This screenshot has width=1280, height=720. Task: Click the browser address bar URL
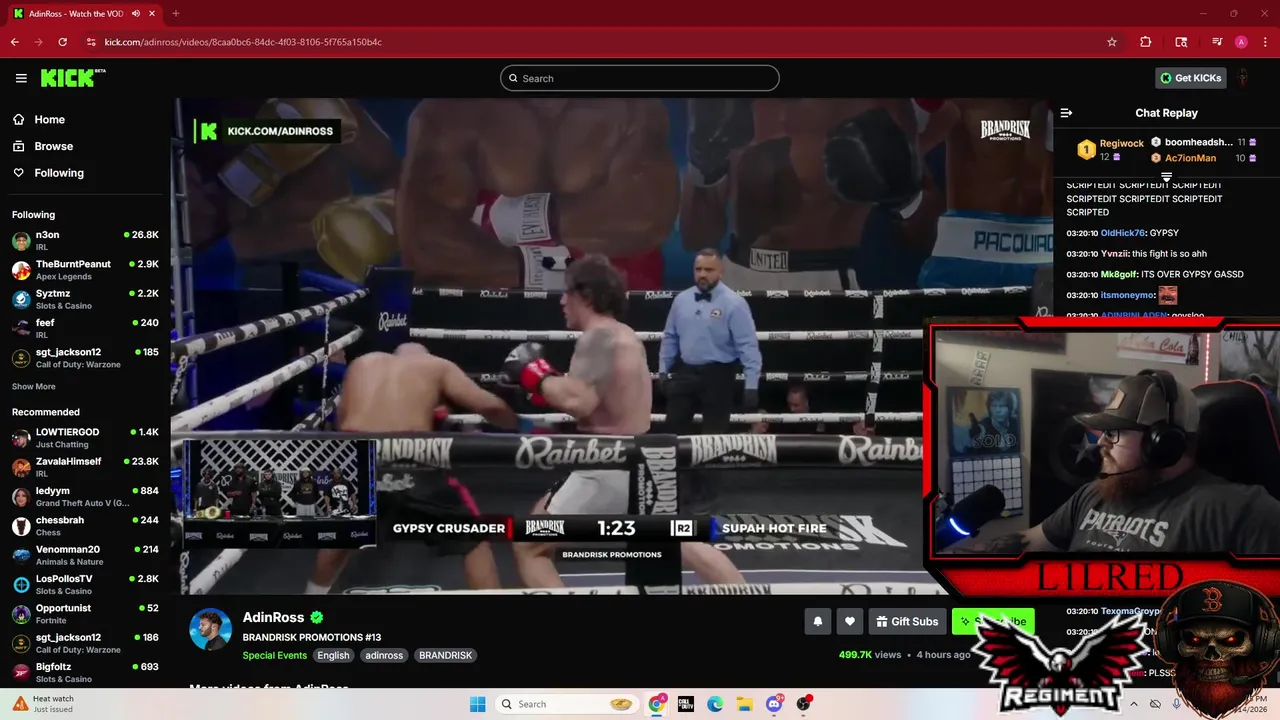(243, 42)
